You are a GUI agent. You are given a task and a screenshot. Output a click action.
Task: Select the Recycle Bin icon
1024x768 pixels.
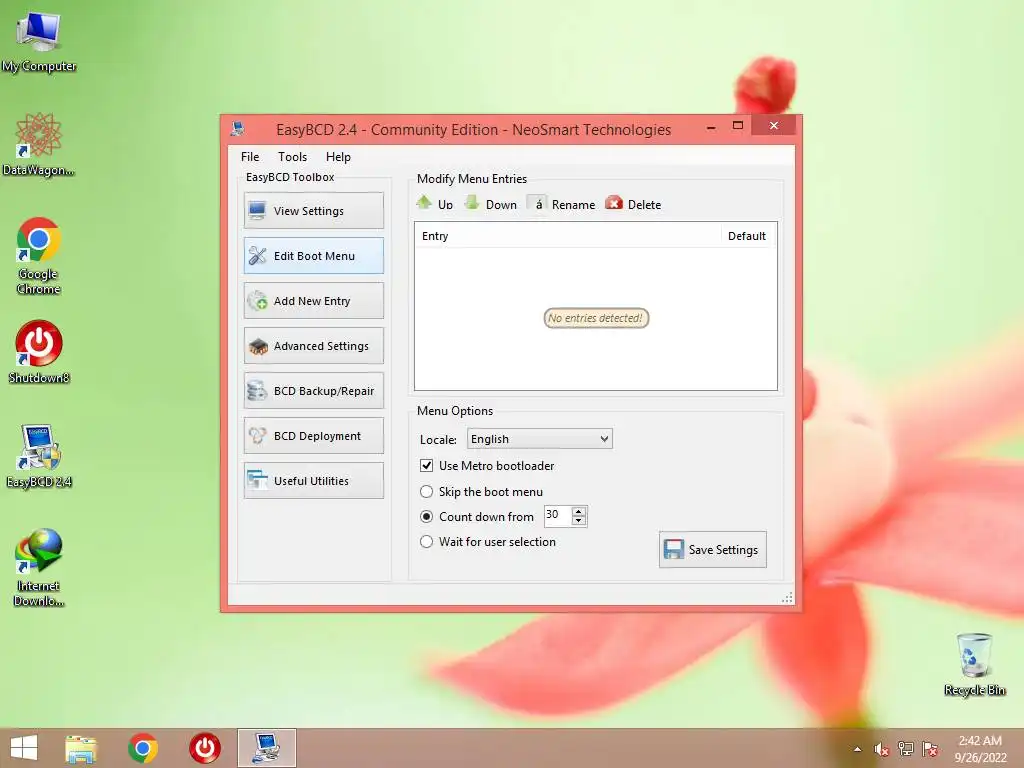pos(974,664)
